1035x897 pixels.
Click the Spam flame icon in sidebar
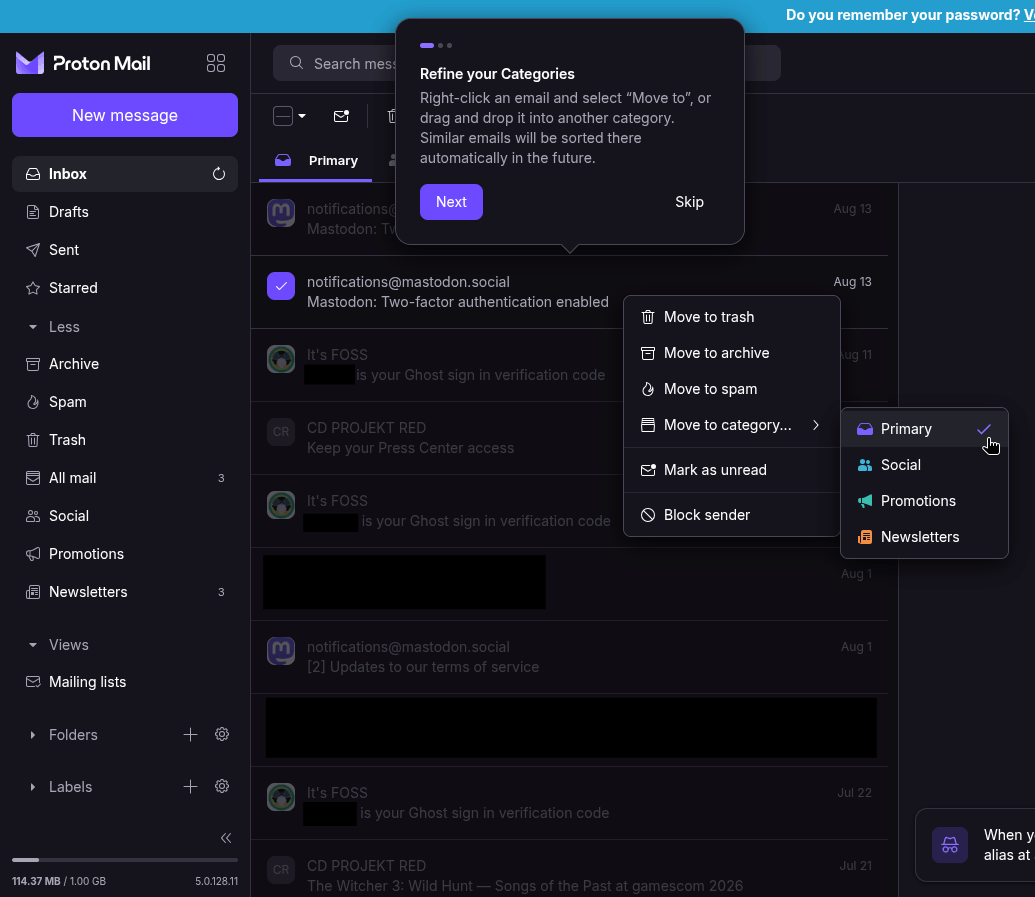click(x=32, y=402)
